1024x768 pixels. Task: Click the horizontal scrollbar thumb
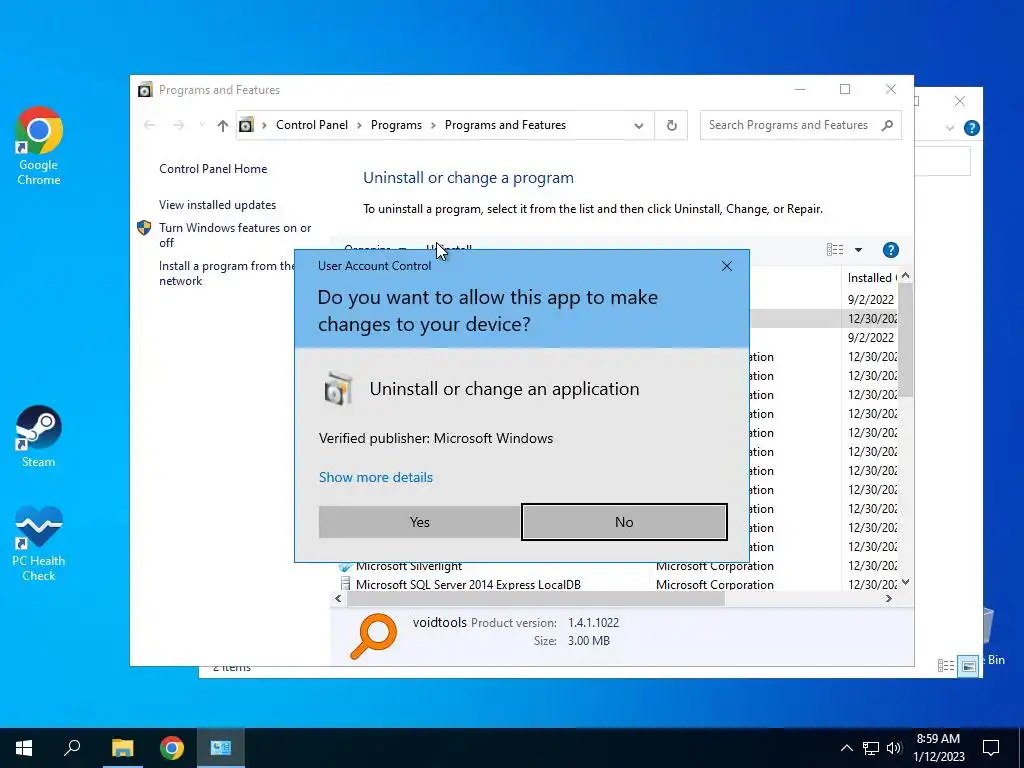tap(534, 598)
